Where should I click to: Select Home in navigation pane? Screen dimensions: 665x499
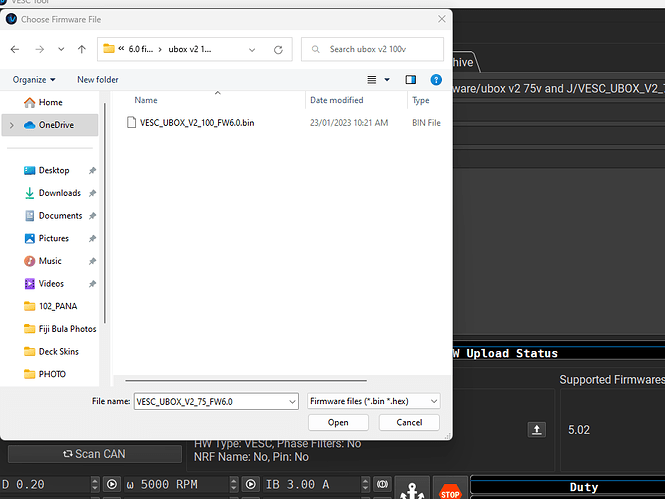point(50,102)
